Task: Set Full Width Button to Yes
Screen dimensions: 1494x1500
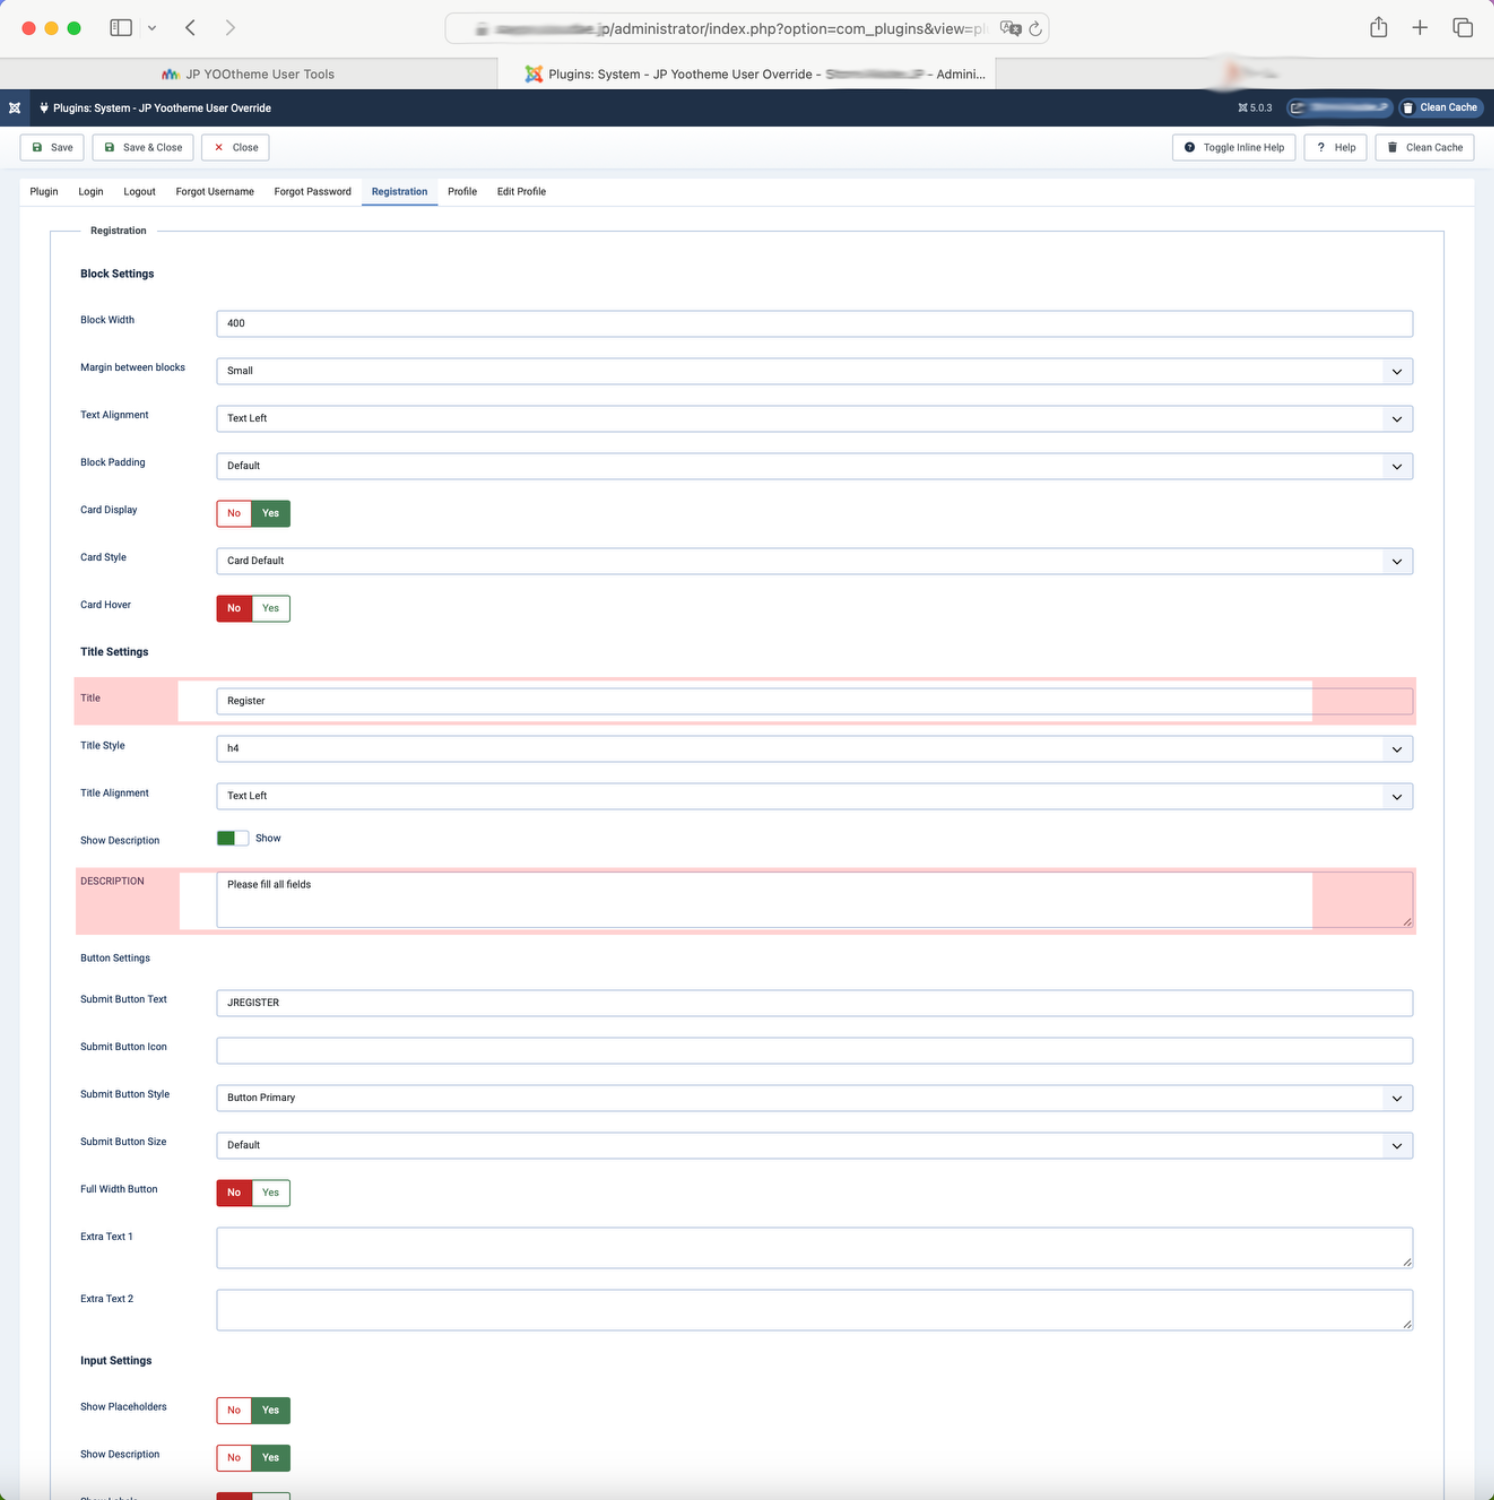Action: pyautogui.click(x=271, y=1193)
